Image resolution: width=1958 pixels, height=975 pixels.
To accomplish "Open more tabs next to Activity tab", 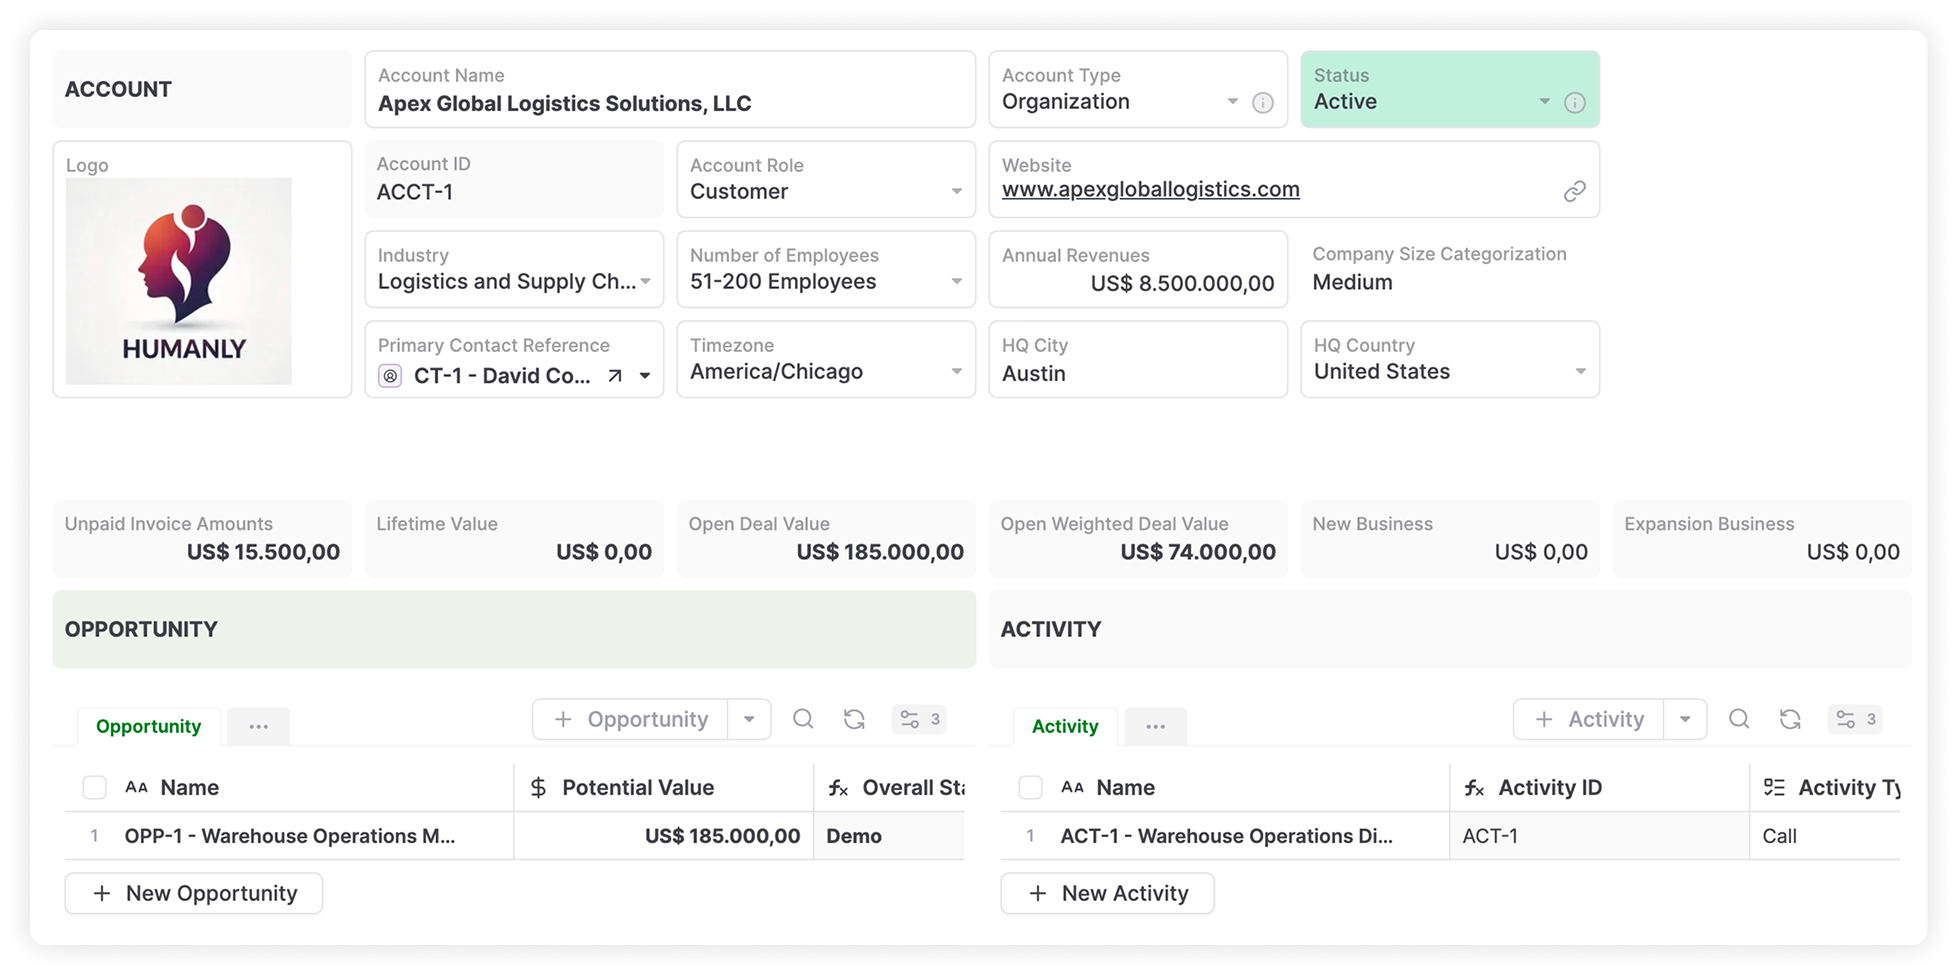I will tap(1155, 726).
